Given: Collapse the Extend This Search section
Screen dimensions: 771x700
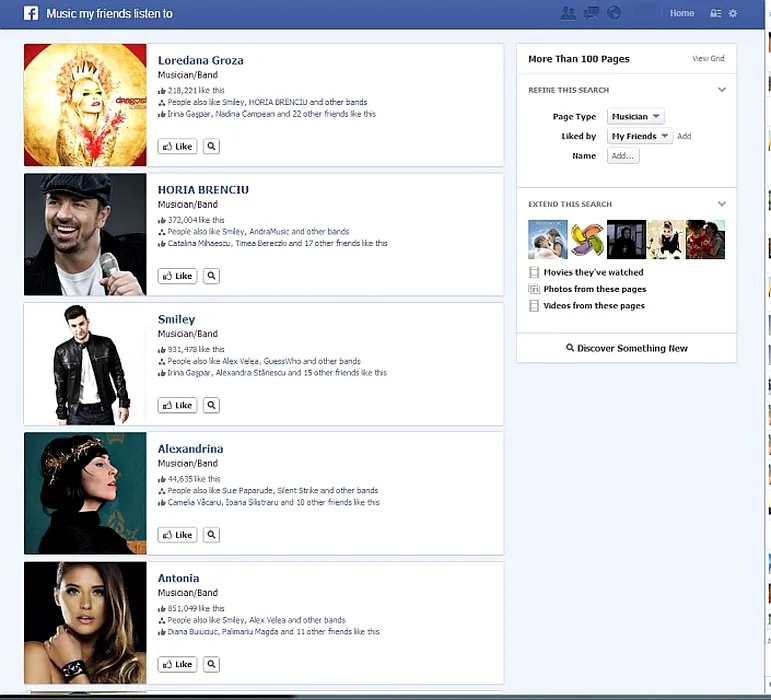Looking at the screenshot, I should point(722,204).
